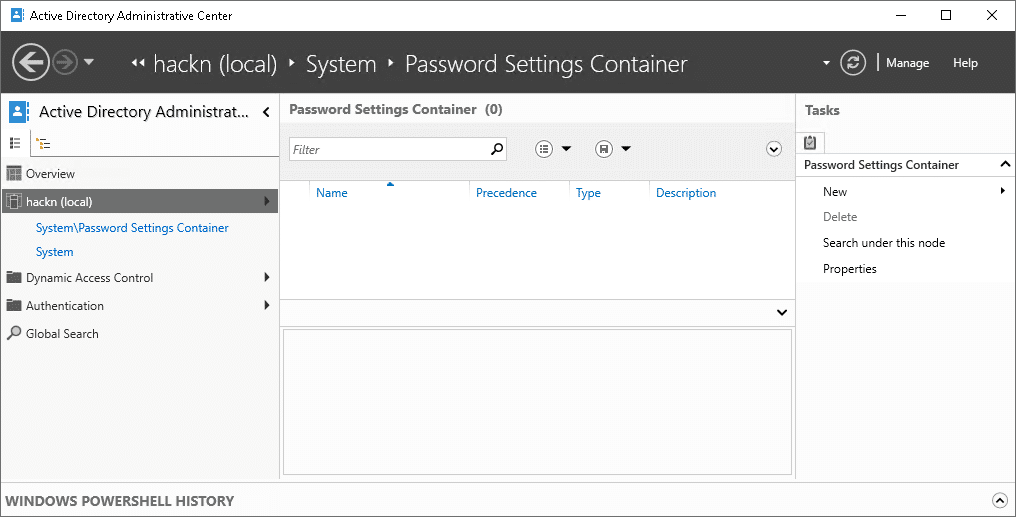The image size is (1016, 517).
Task: Open the arrow after hackn (local) breadcrumb
Action: [x=292, y=63]
